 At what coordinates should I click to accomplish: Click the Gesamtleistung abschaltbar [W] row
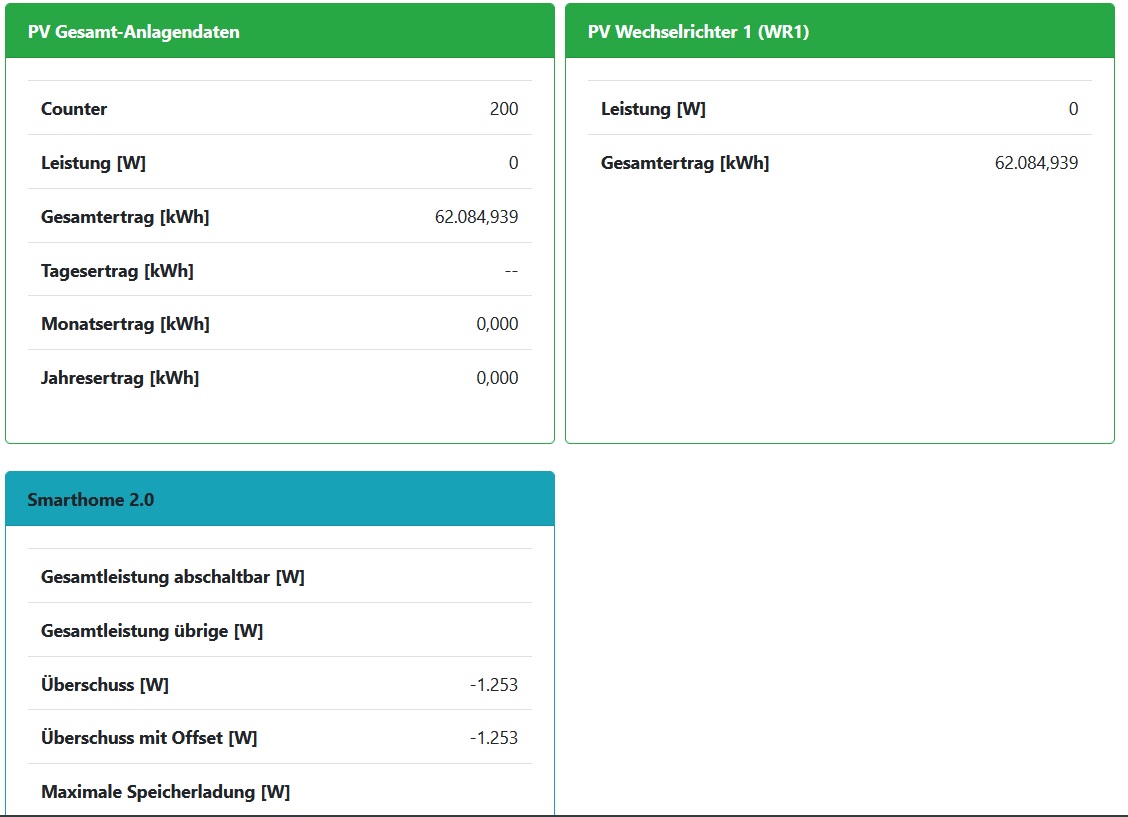coord(173,577)
